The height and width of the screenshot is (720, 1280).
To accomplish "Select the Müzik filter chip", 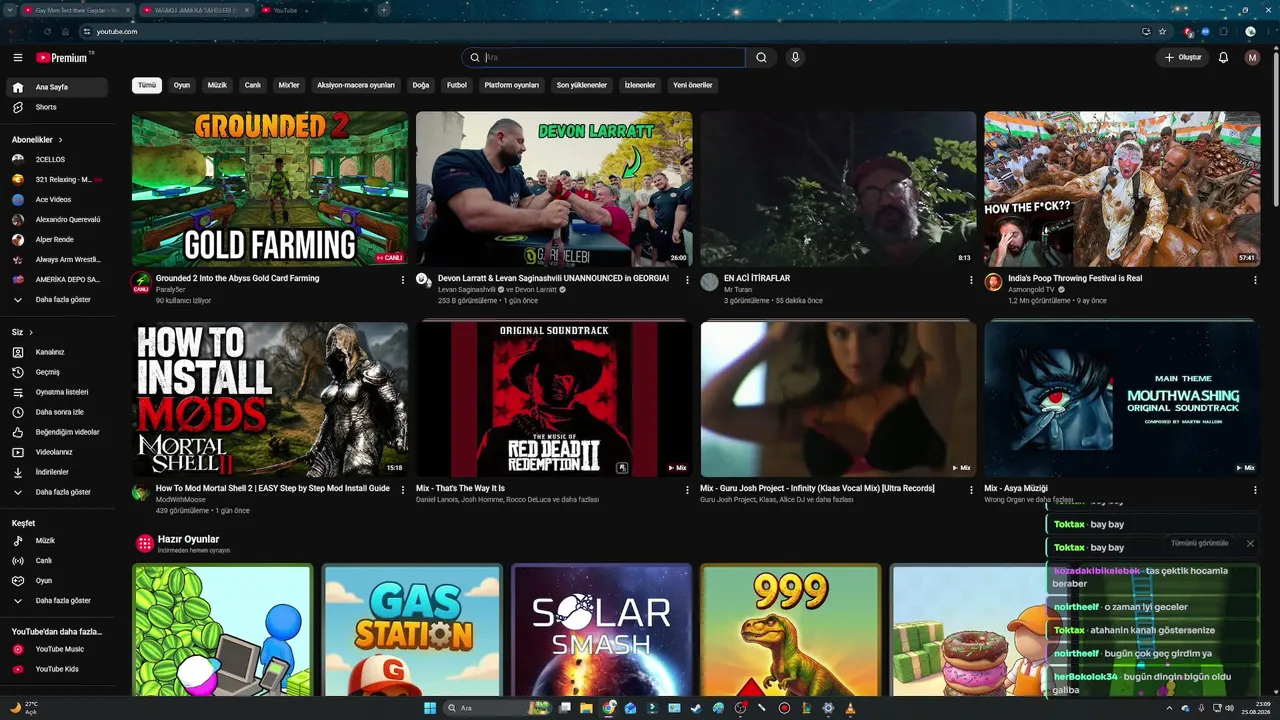I will tap(217, 85).
